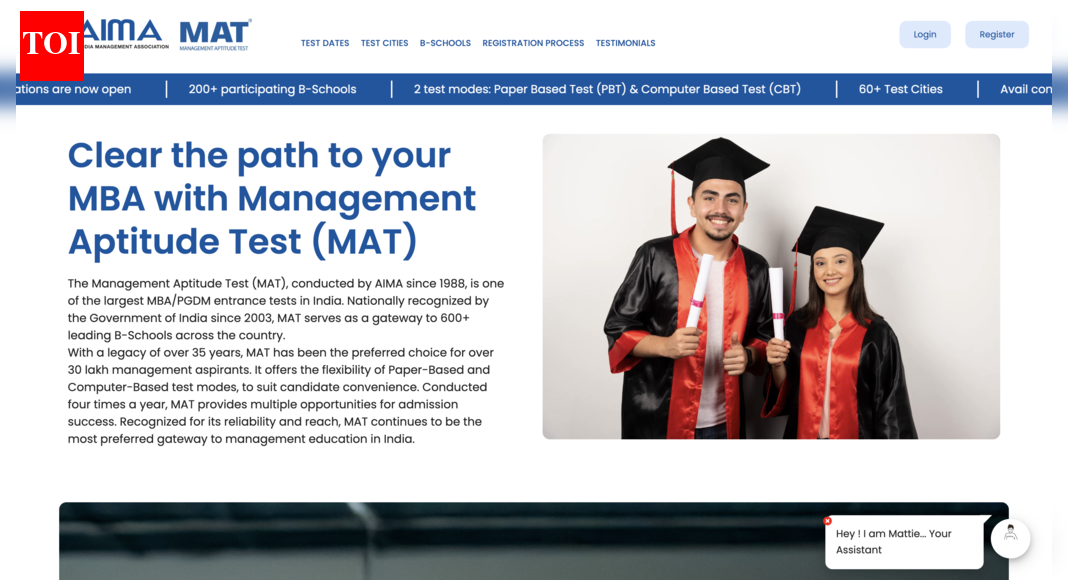The height and width of the screenshot is (580, 1068).
Task: Click the graduates photo in the hero section
Action: click(770, 285)
